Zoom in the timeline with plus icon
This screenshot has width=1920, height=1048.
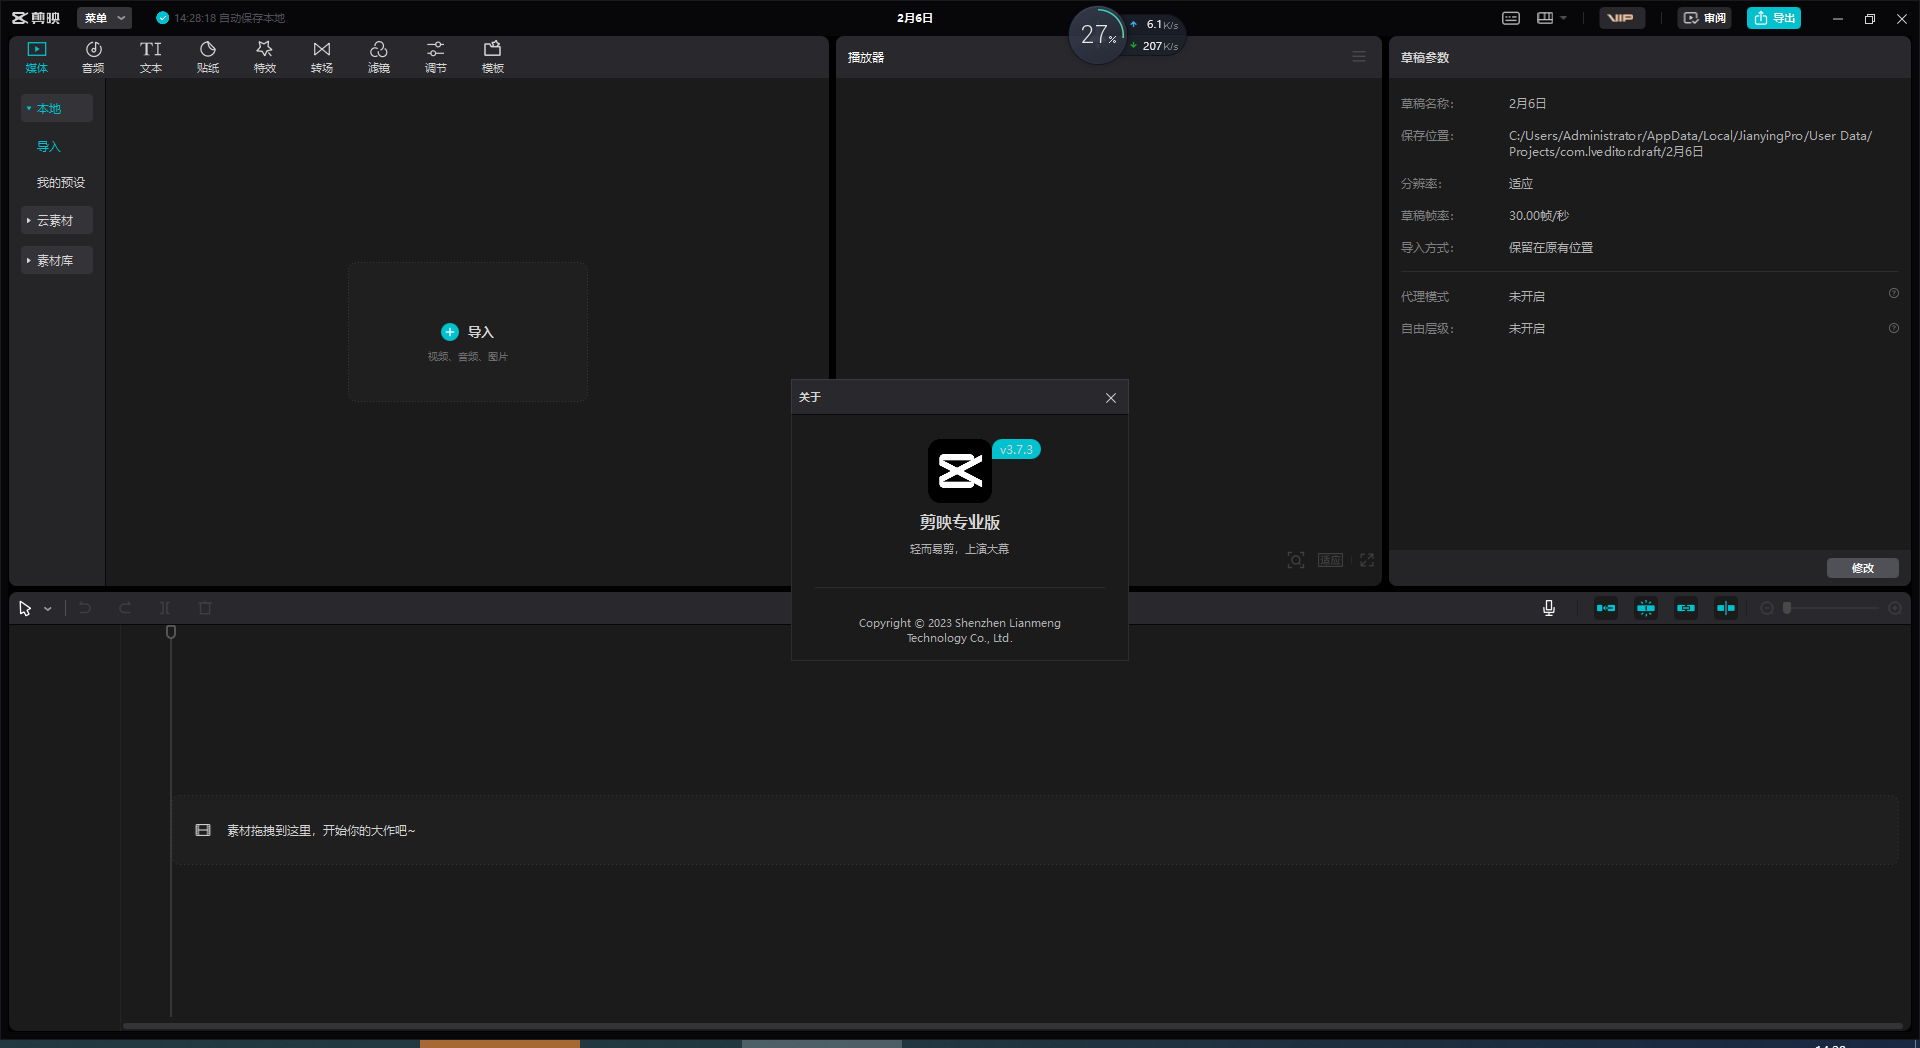pos(1895,608)
